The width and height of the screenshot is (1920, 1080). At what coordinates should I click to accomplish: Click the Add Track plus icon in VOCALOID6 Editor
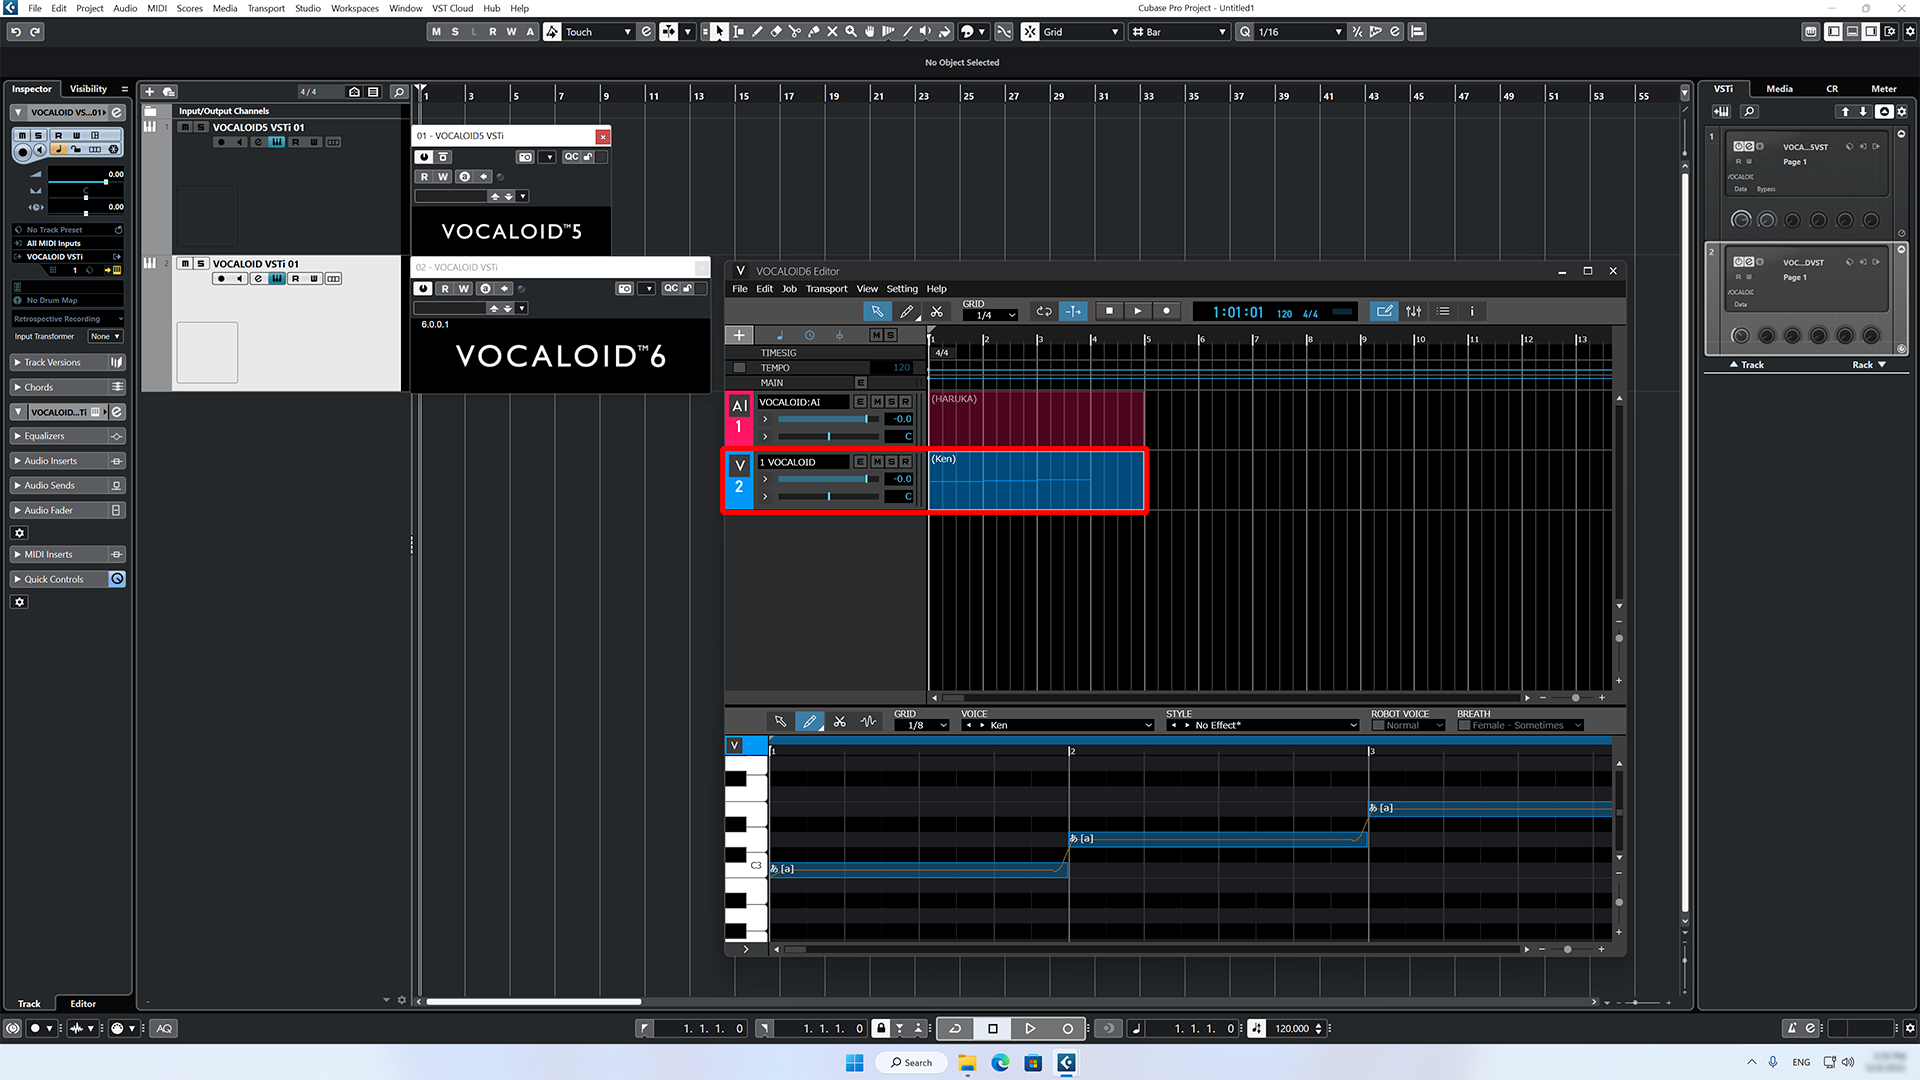click(739, 335)
